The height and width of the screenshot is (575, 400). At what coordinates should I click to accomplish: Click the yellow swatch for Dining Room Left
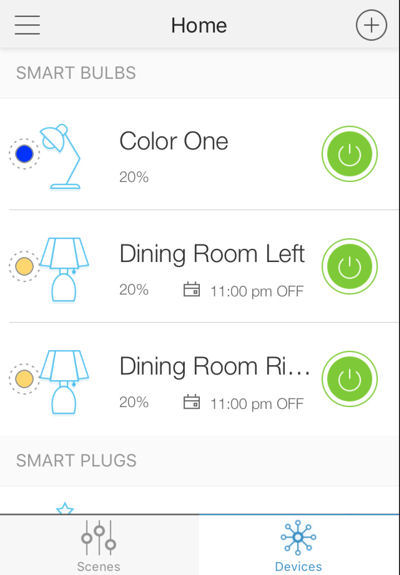[25, 267]
